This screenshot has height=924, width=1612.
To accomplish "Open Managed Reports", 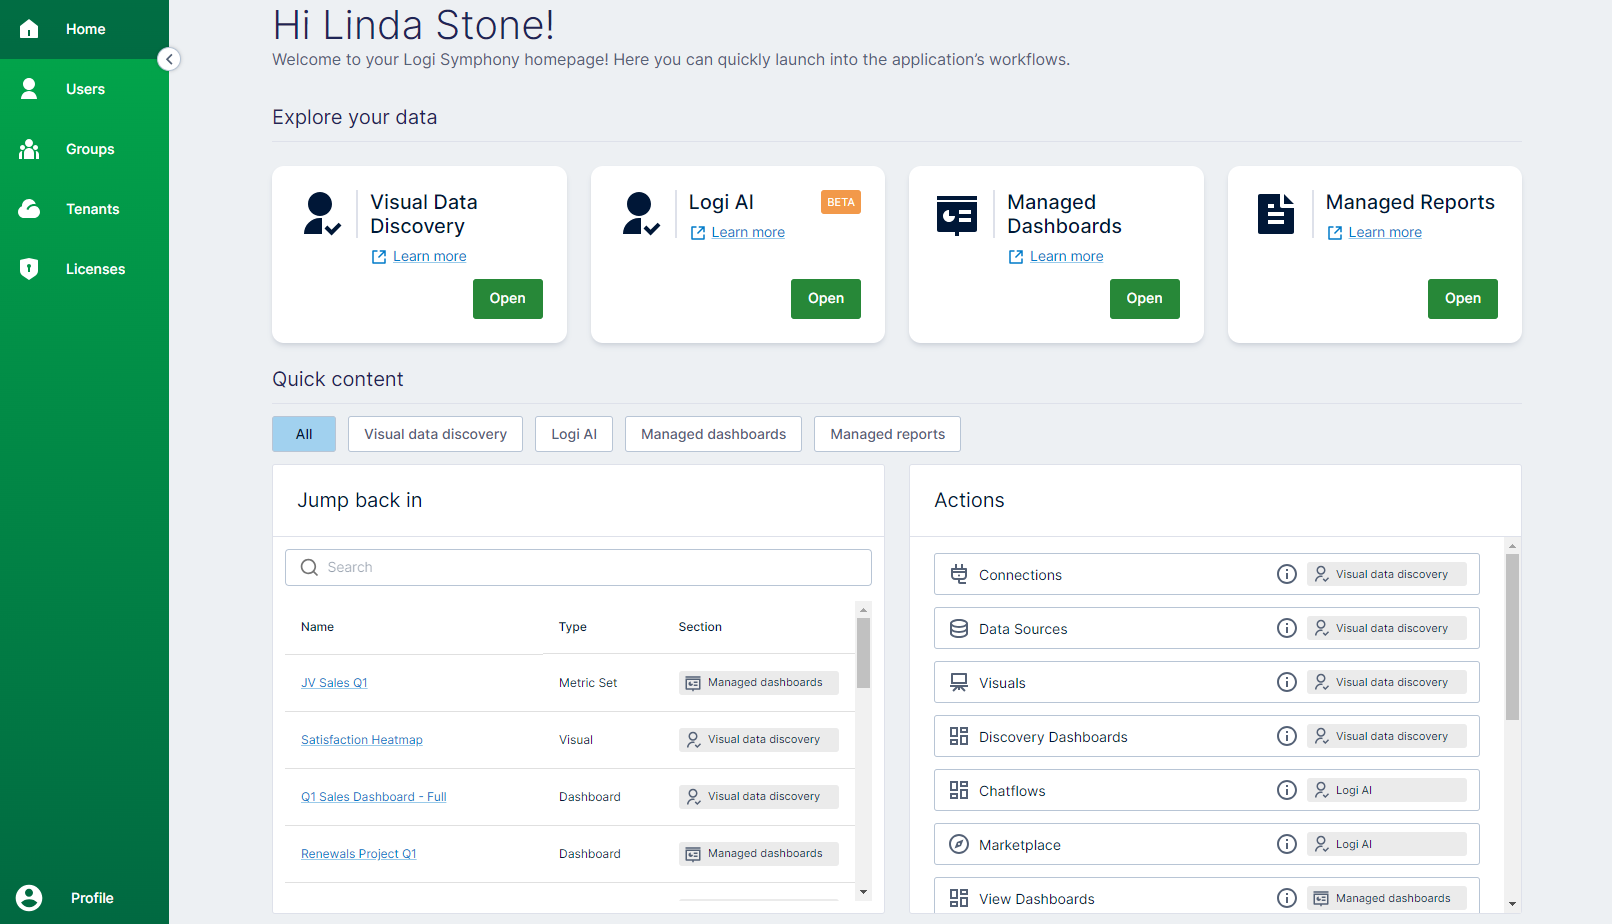I will tap(1463, 299).
